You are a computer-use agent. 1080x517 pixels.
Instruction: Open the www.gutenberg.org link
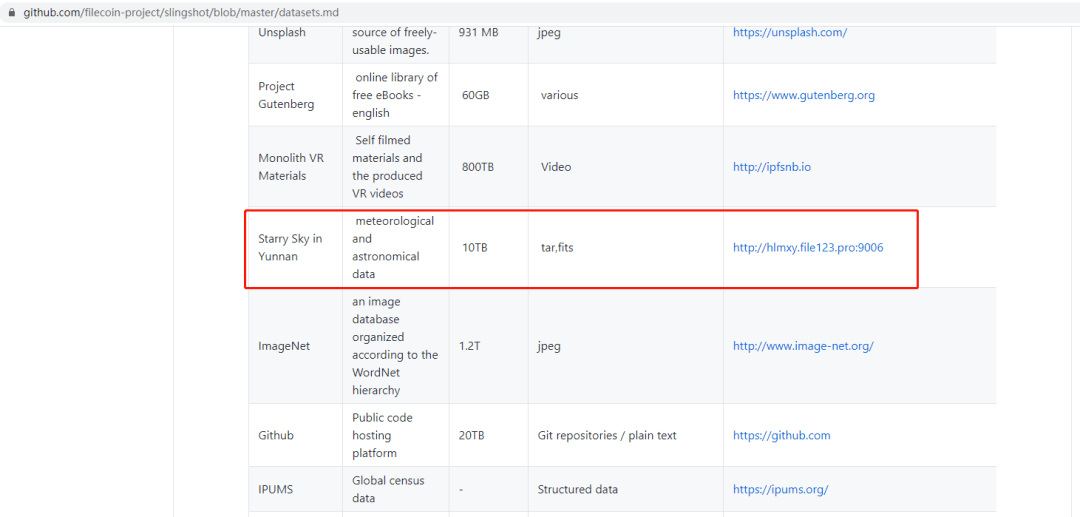pos(804,95)
